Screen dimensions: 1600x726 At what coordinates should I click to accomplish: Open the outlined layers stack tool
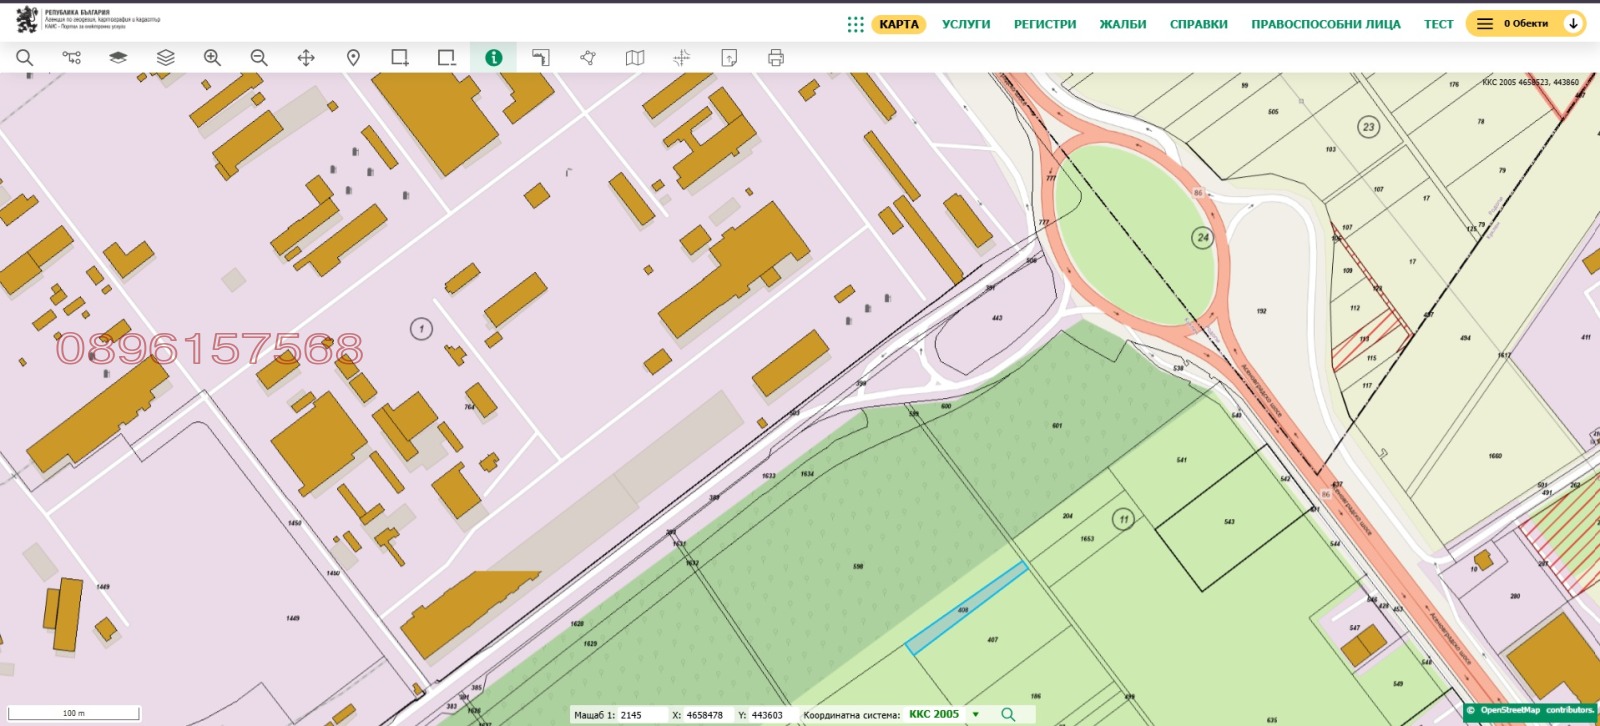click(166, 58)
